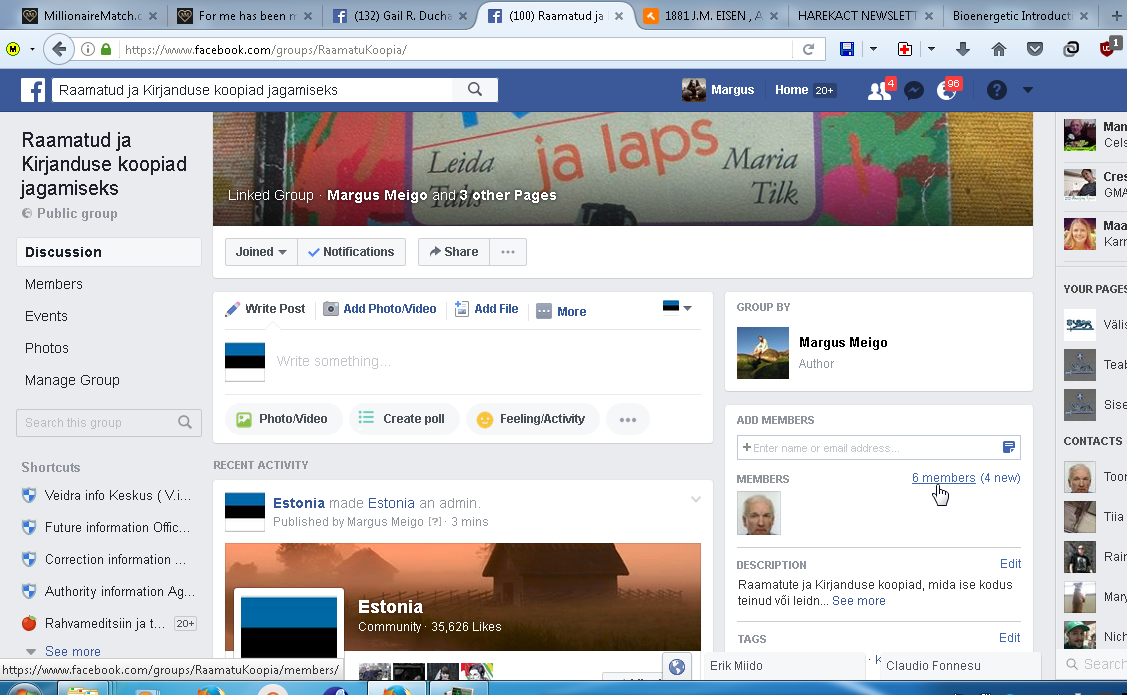Screen dimensions: 1127x695
Task: Click composer round ellipsis button
Action: point(627,420)
